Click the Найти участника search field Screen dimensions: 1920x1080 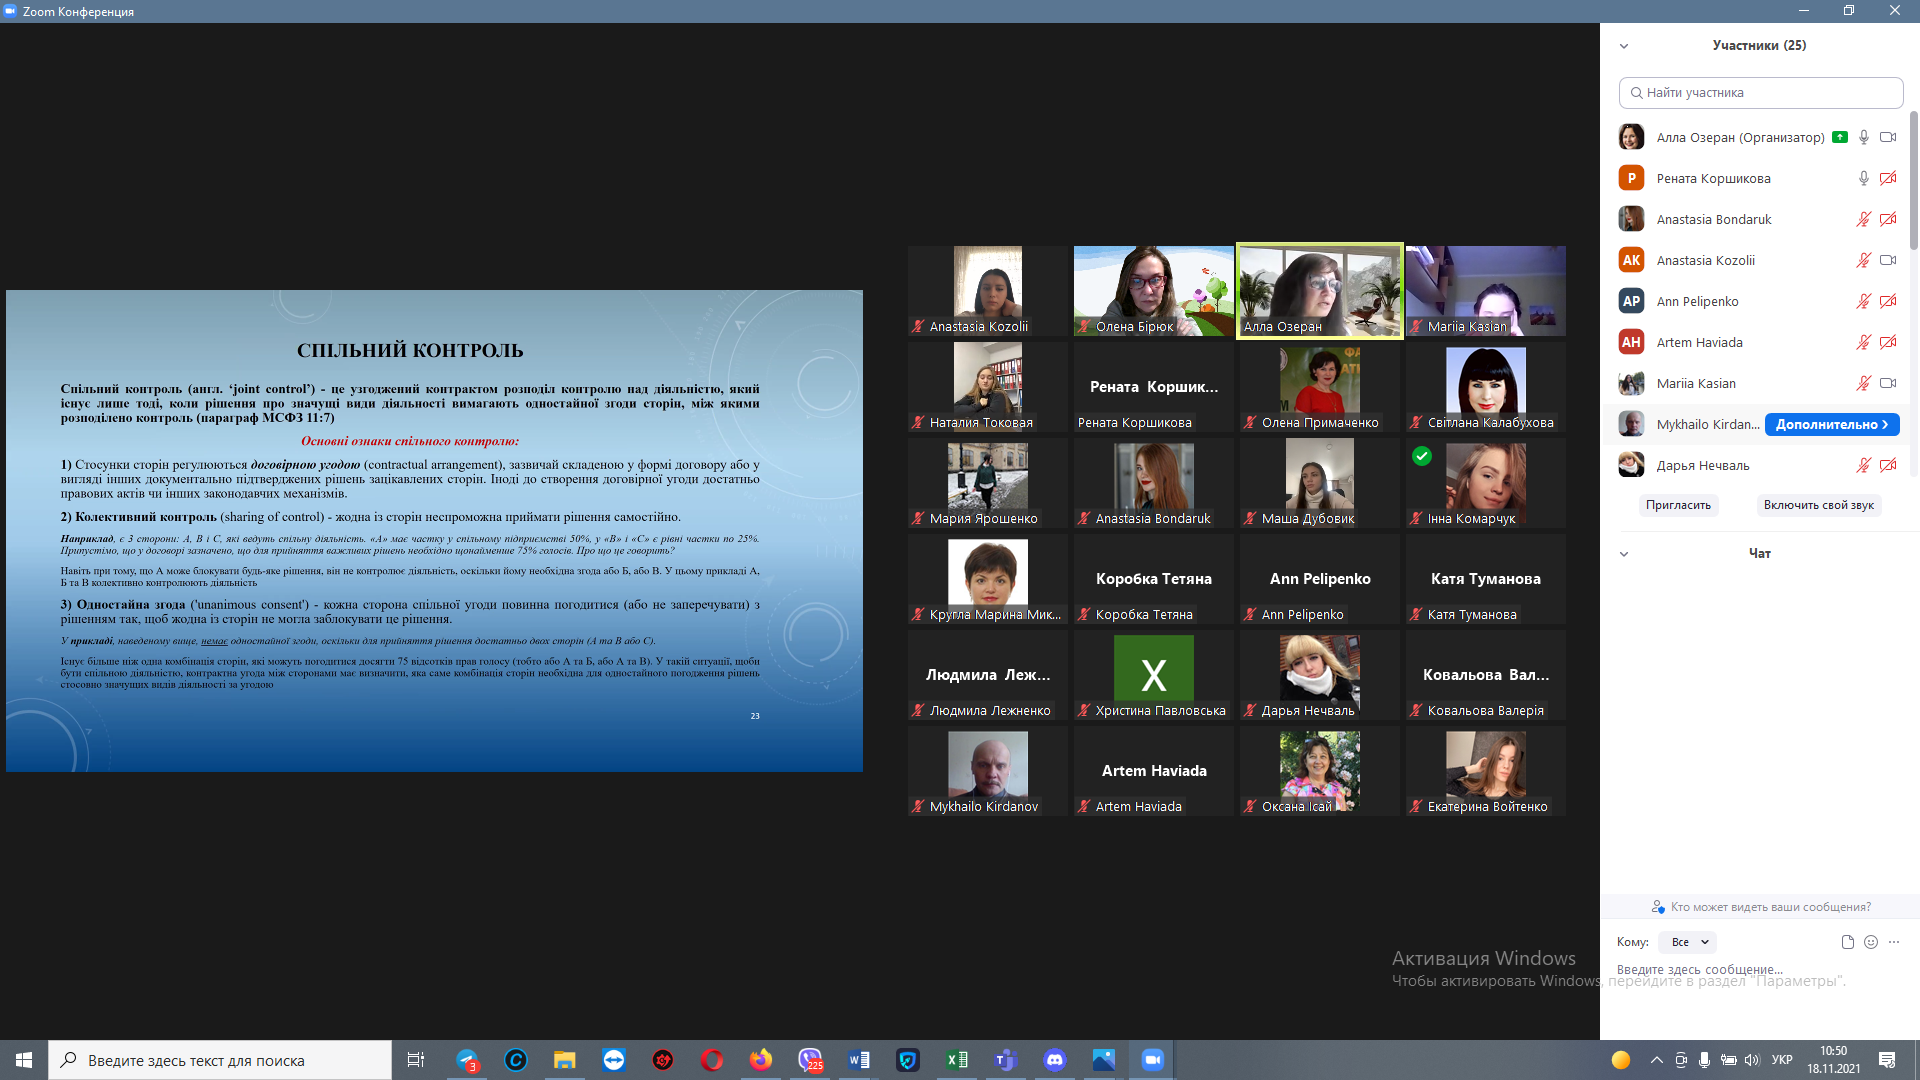click(1760, 92)
